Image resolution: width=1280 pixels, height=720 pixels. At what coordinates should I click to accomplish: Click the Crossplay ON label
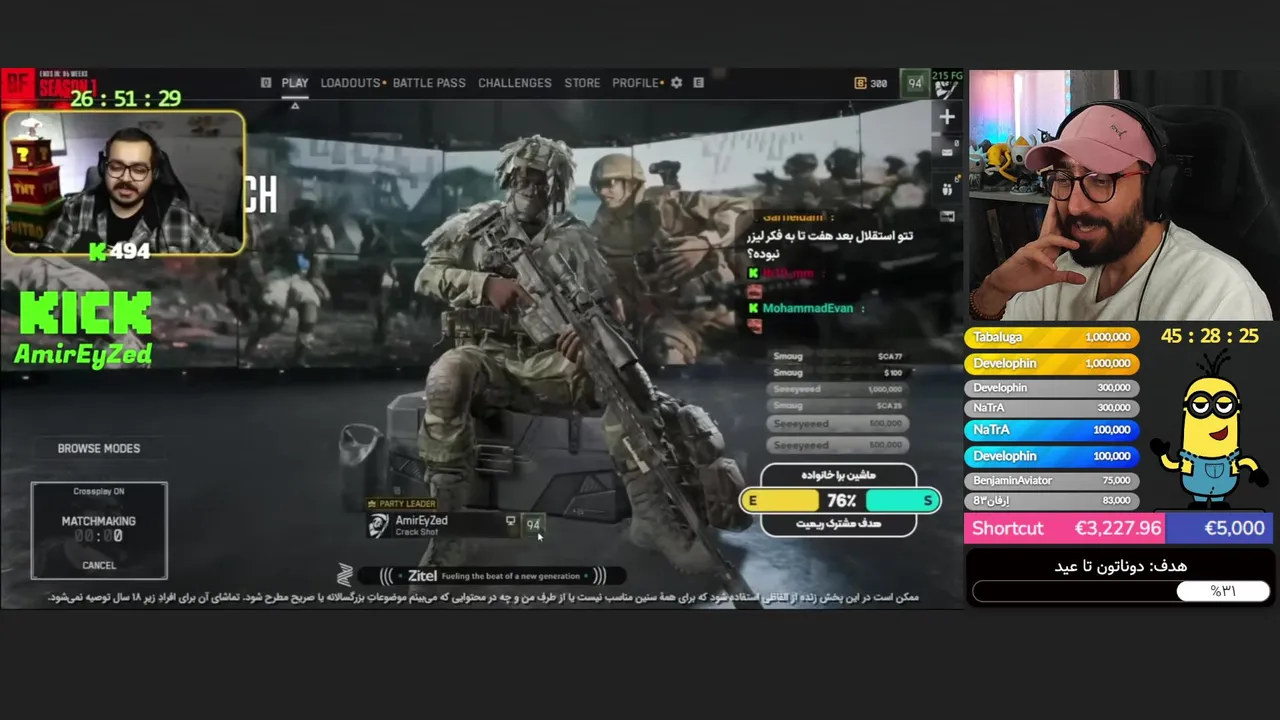click(x=99, y=491)
